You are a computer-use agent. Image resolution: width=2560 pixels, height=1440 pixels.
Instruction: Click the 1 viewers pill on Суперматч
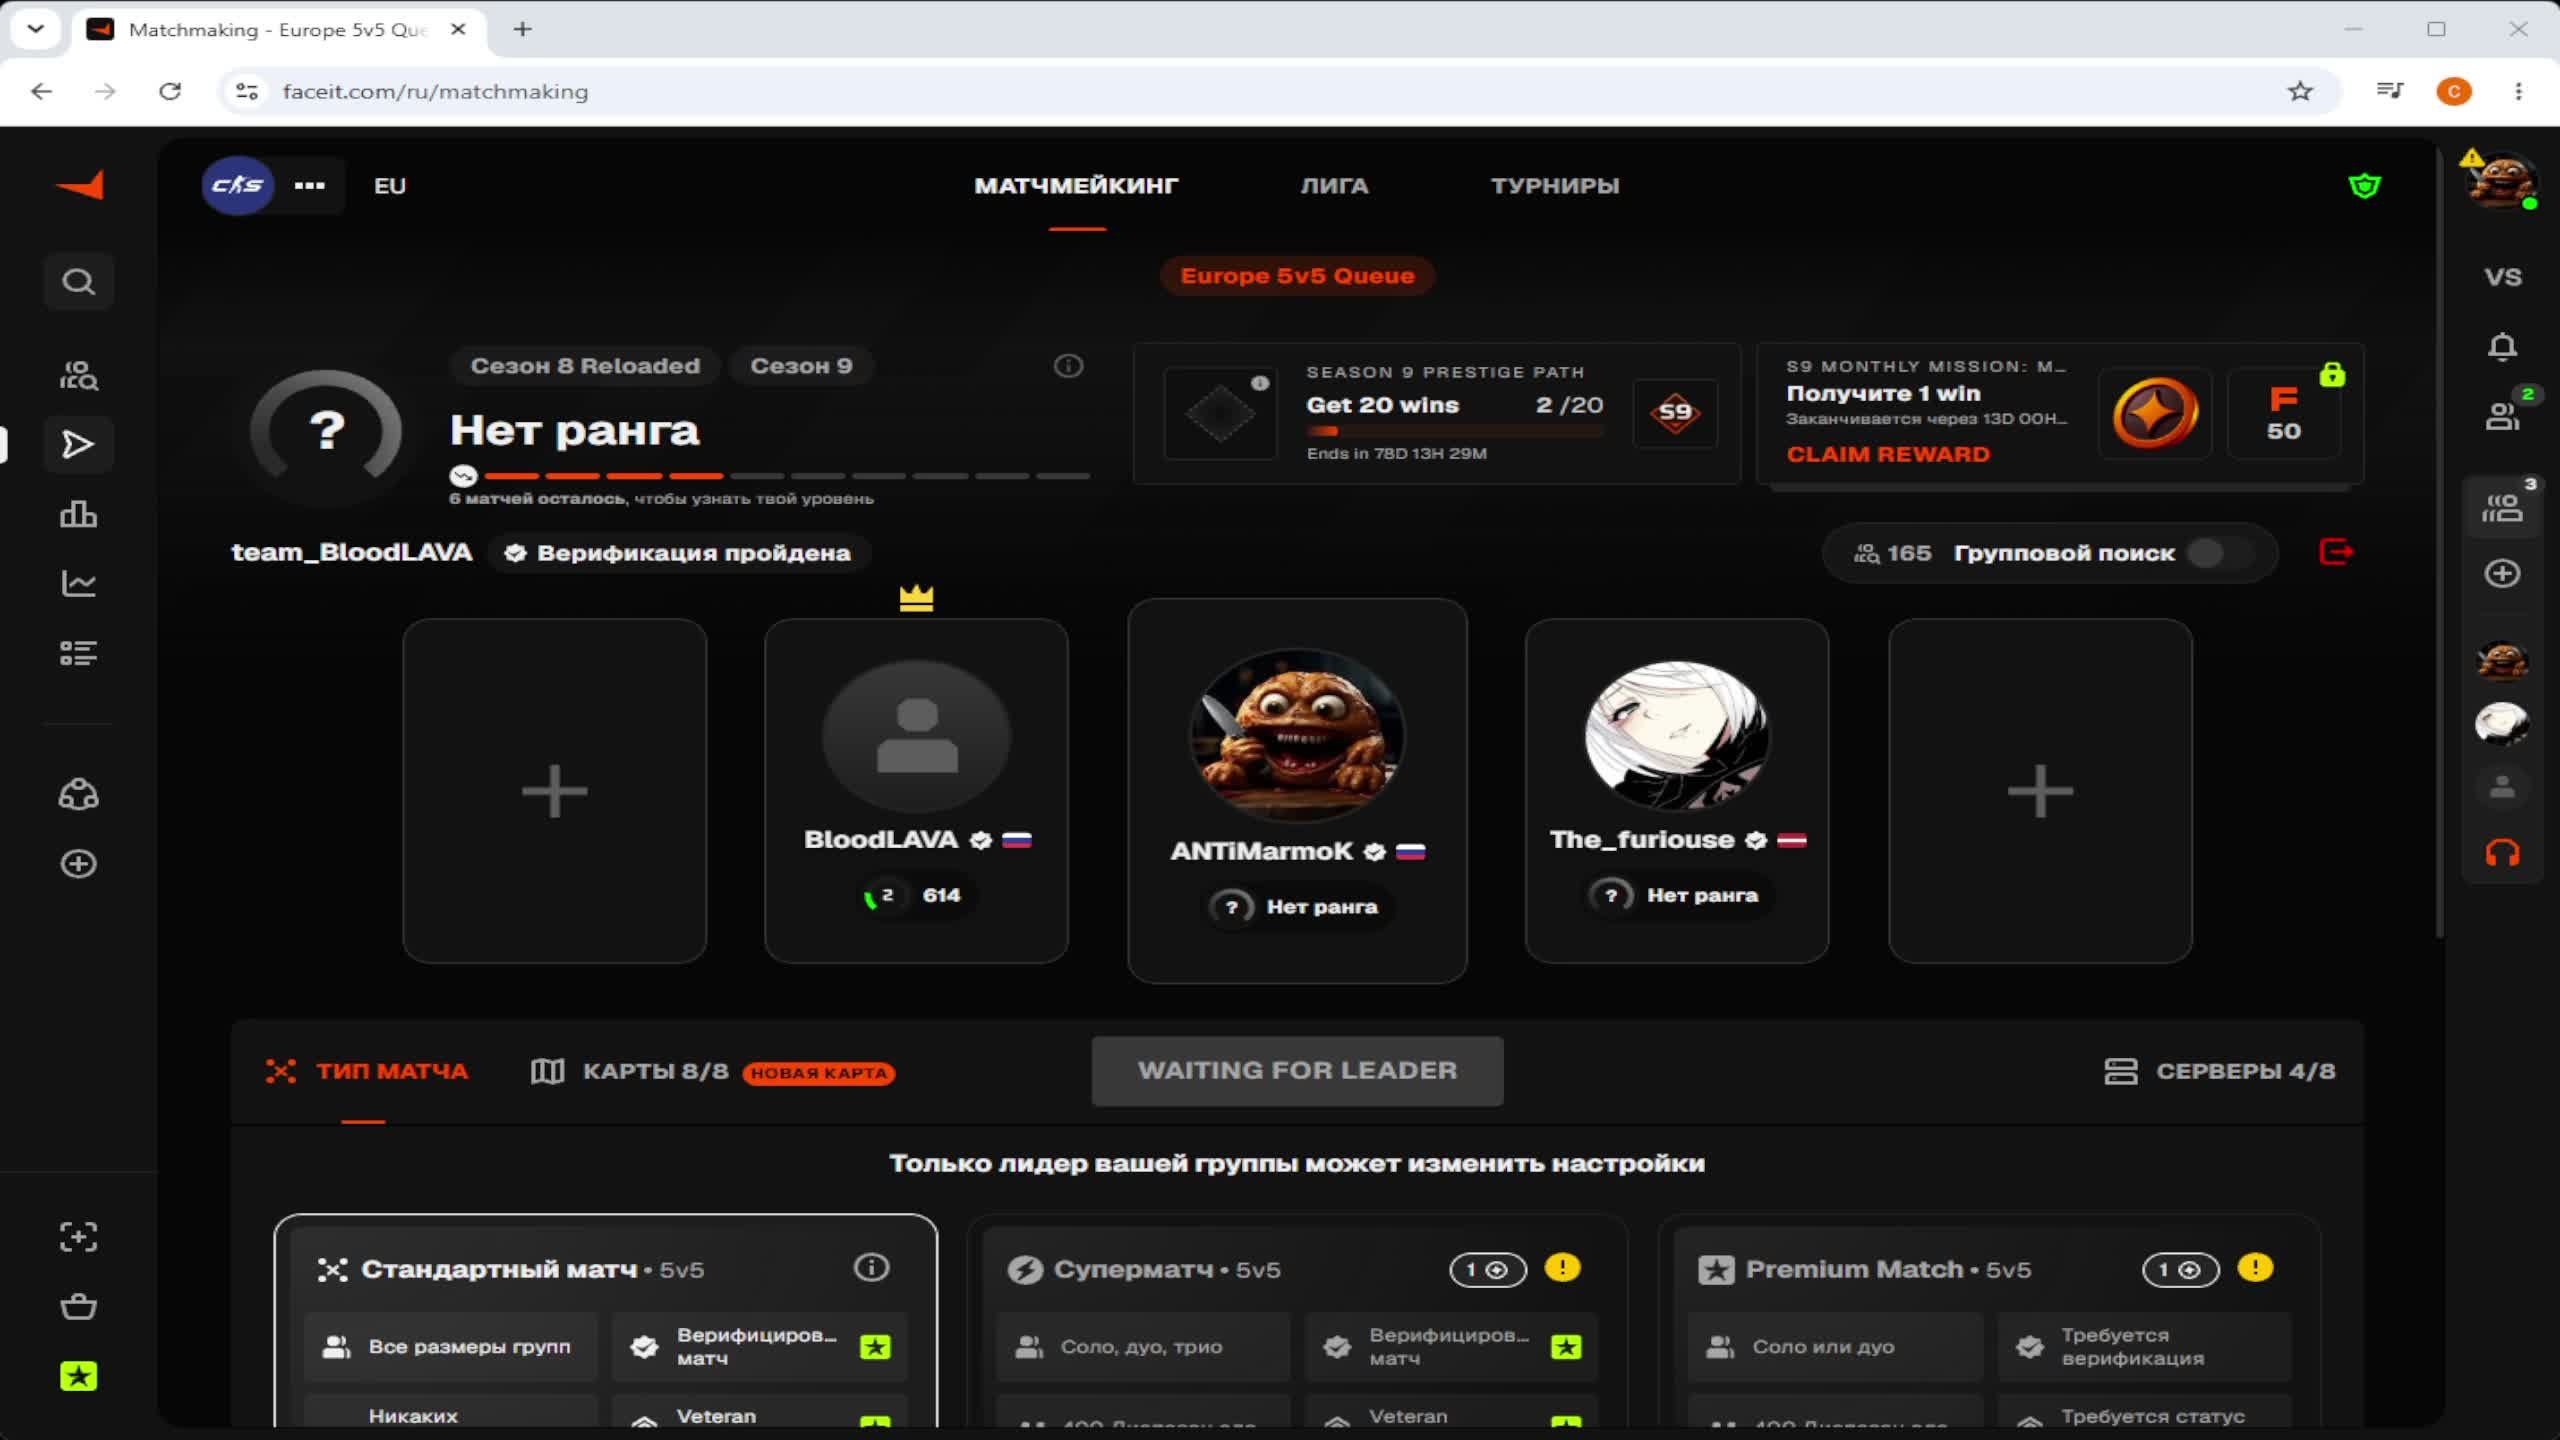point(1488,1270)
